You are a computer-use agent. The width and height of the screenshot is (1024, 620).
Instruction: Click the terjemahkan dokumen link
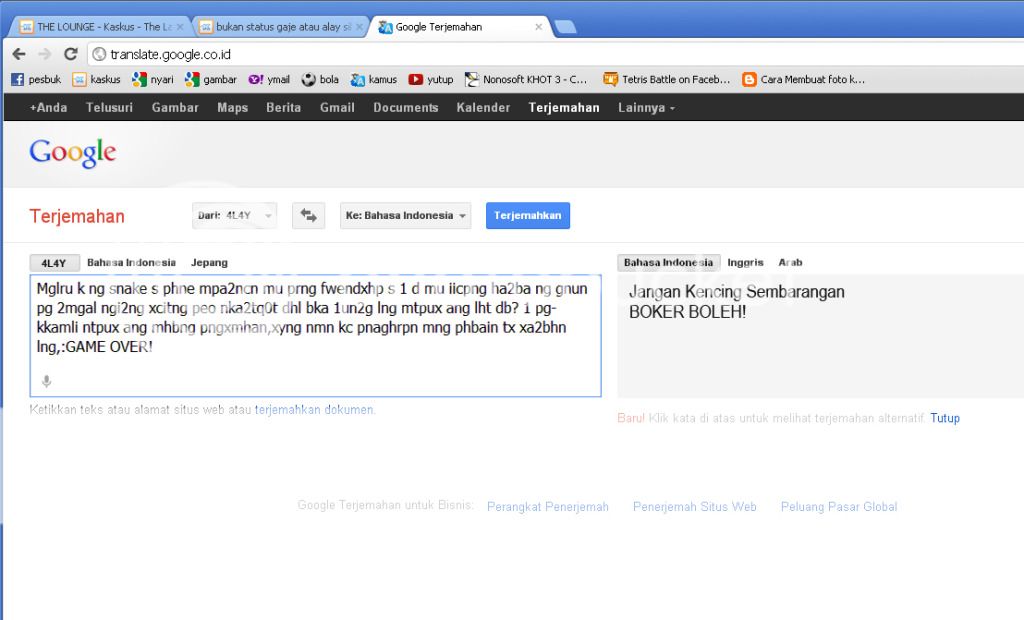tap(314, 410)
